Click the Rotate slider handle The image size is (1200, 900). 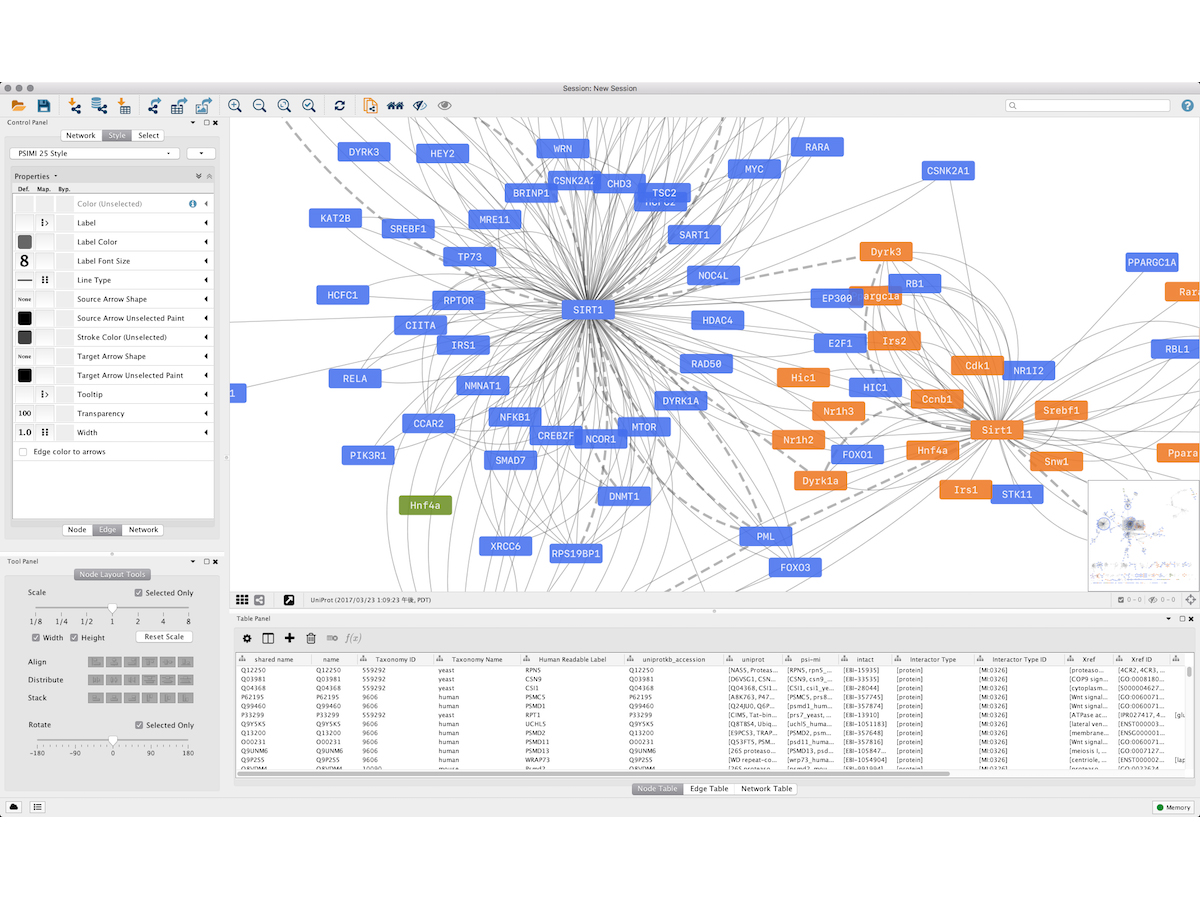tap(113, 741)
